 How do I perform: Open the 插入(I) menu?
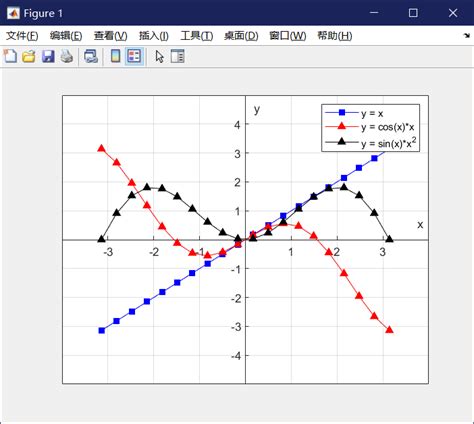[154, 36]
